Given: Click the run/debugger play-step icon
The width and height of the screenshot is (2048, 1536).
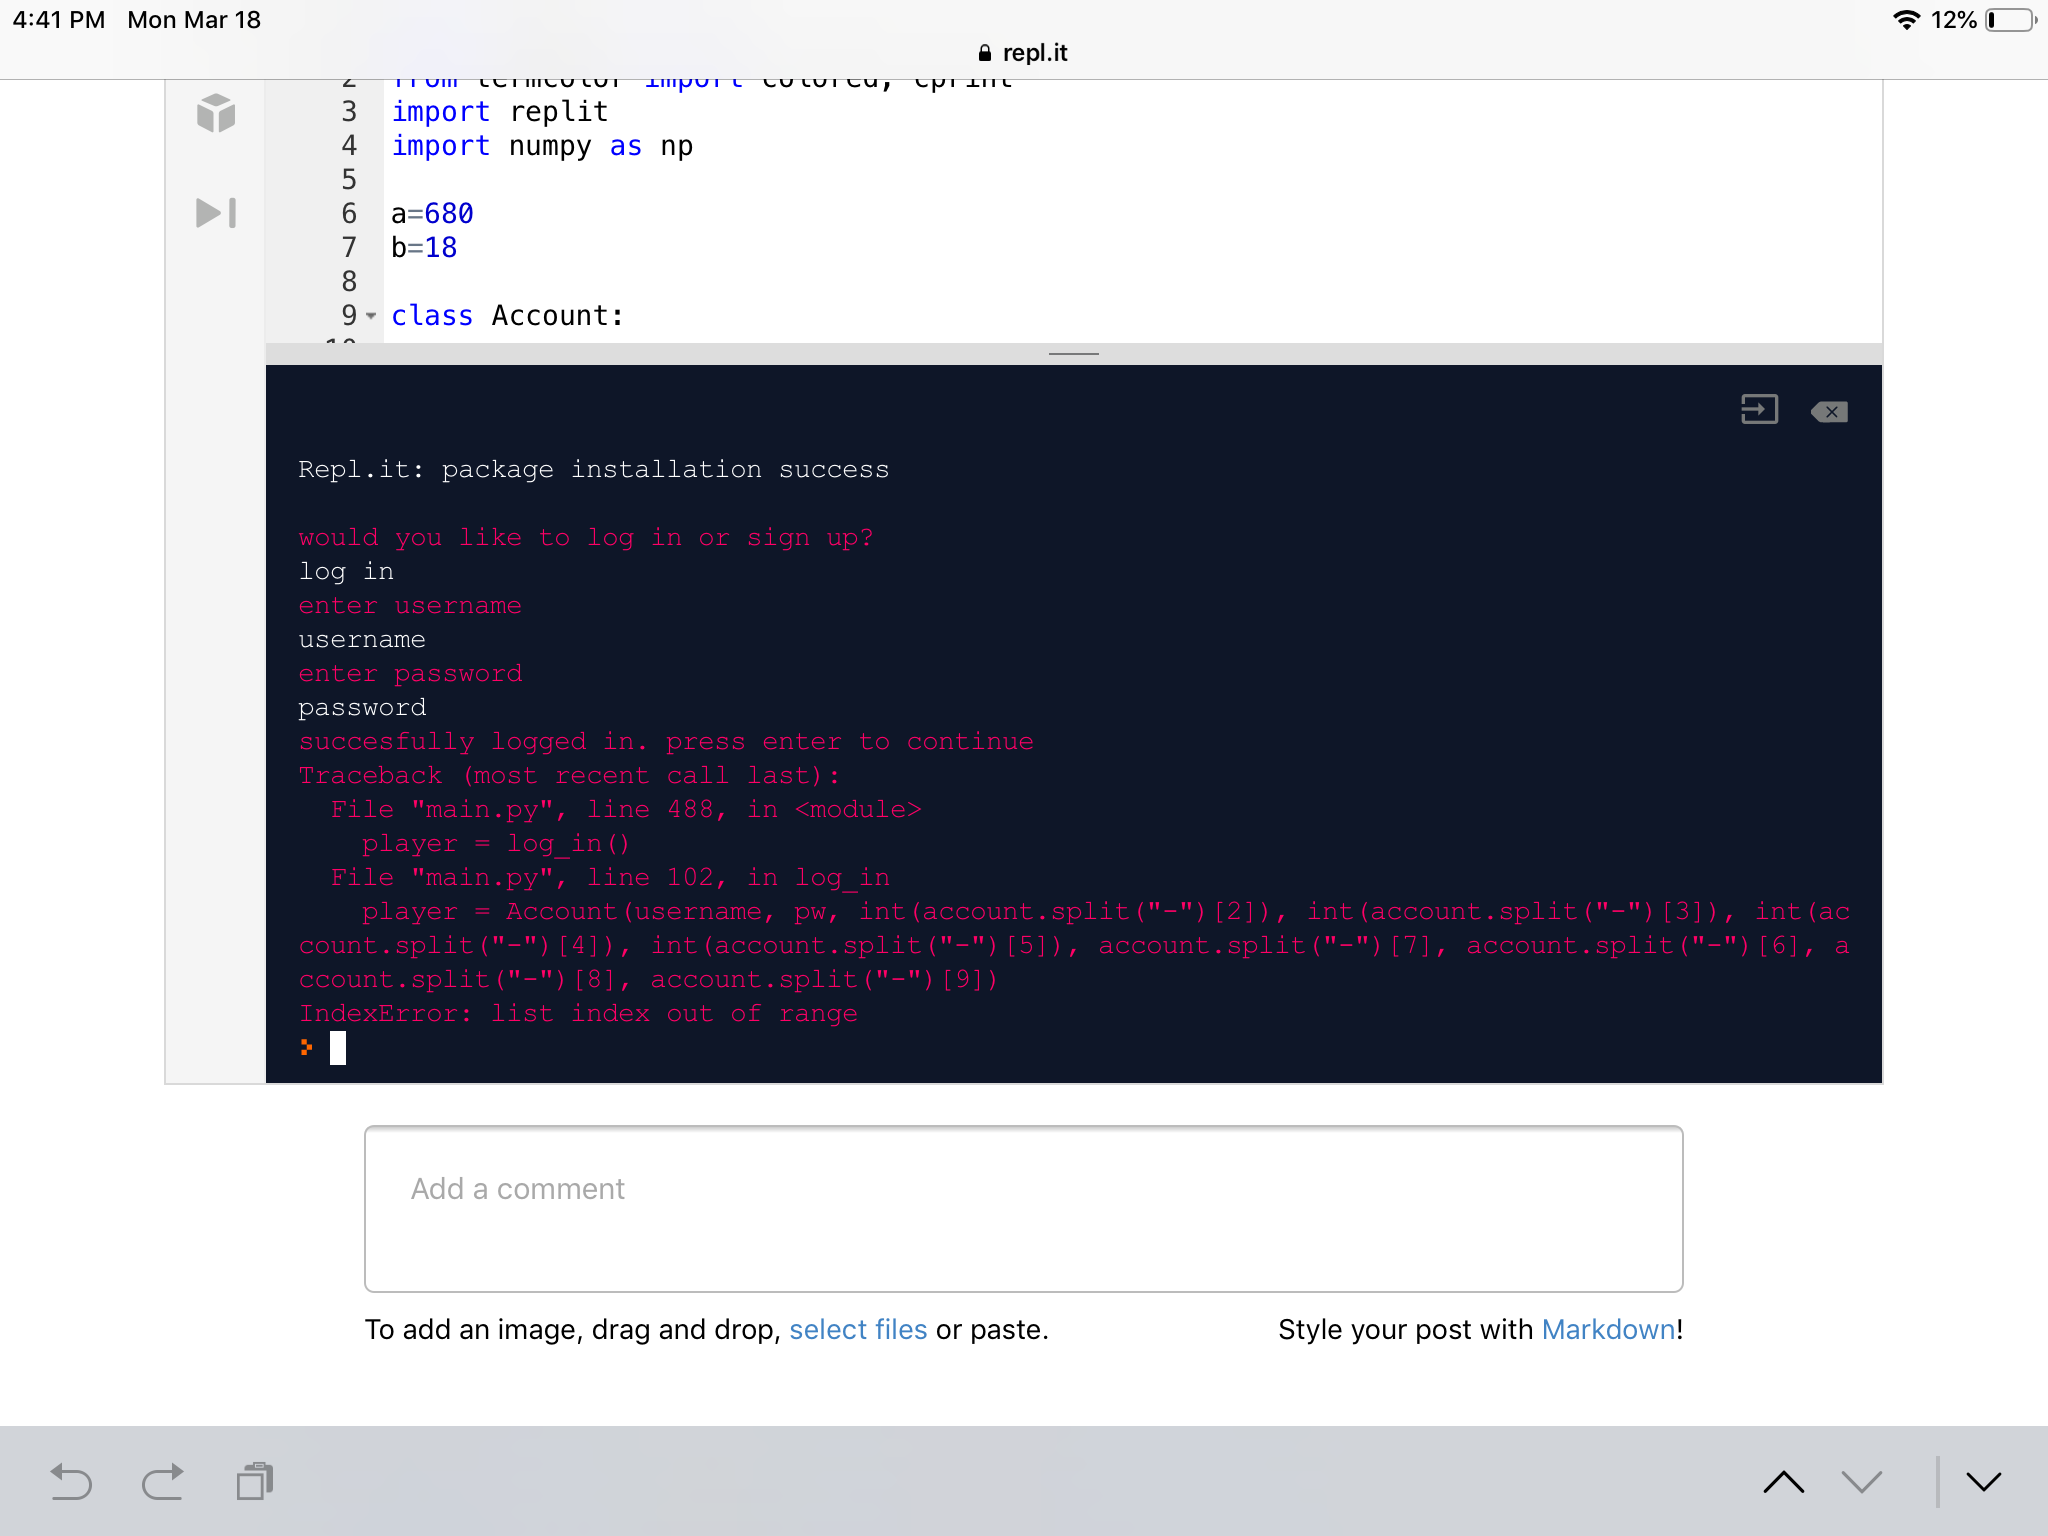Looking at the screenshot, I should [216, 213].
